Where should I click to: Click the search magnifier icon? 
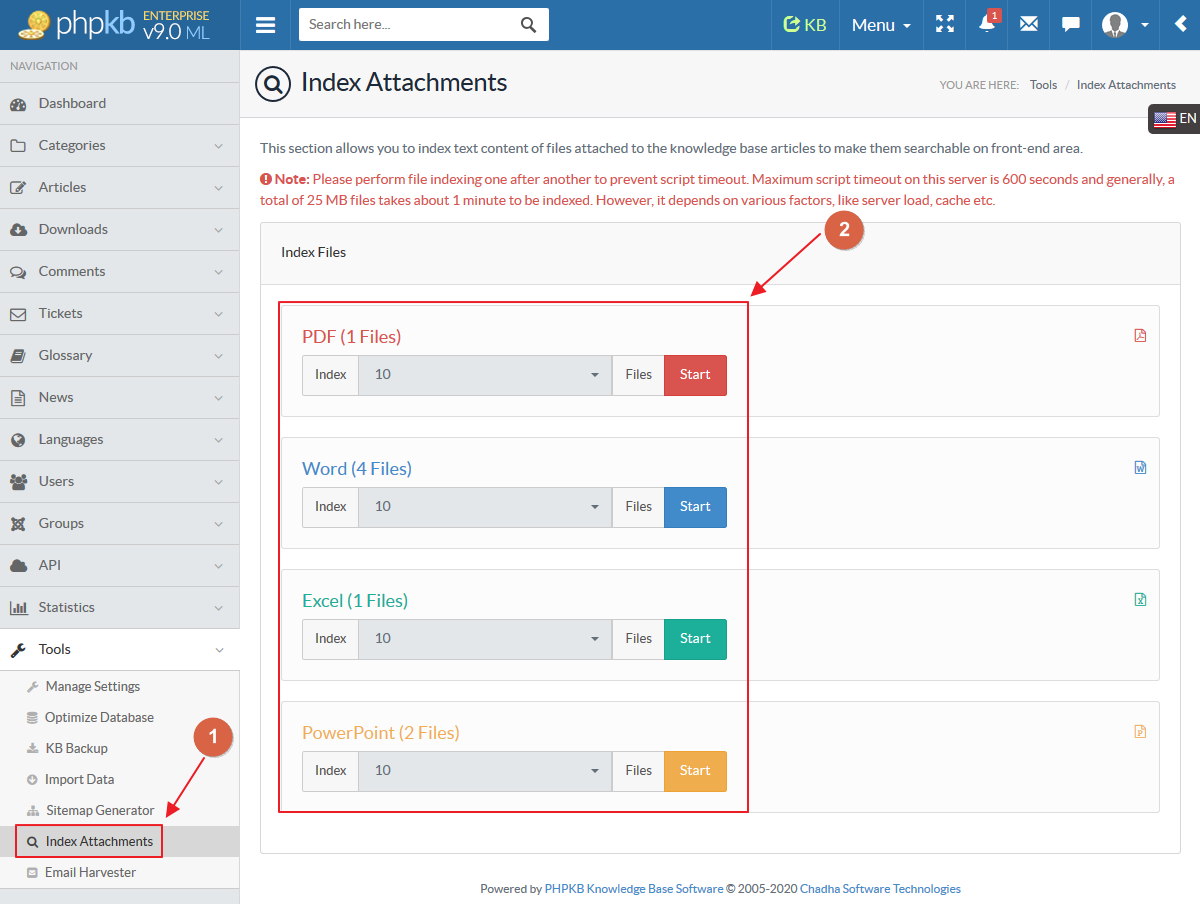pos(529,25)
